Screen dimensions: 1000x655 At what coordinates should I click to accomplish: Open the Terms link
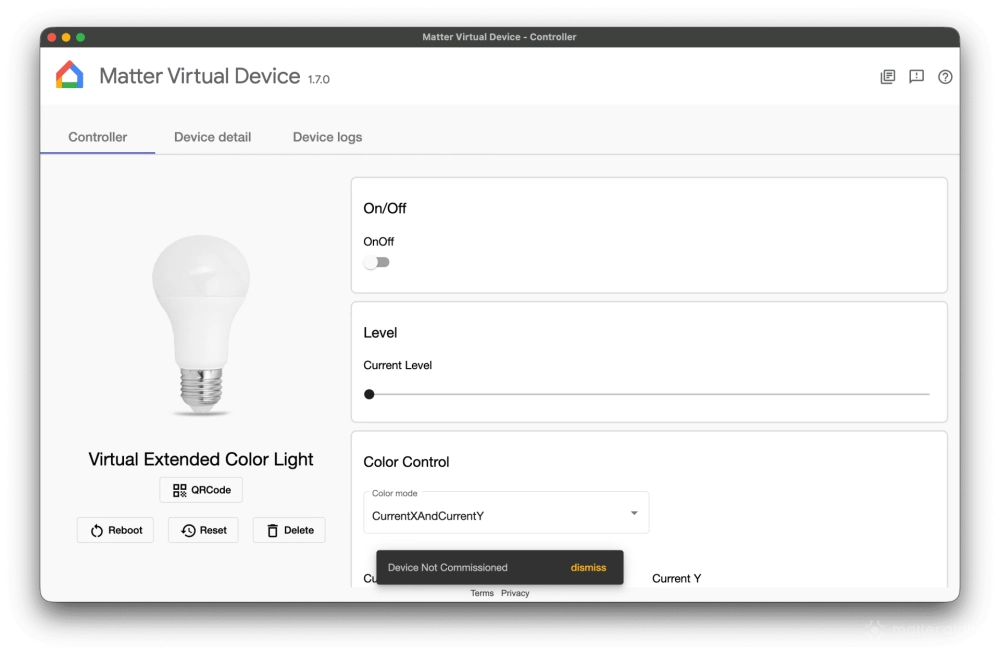pos(482,593)
